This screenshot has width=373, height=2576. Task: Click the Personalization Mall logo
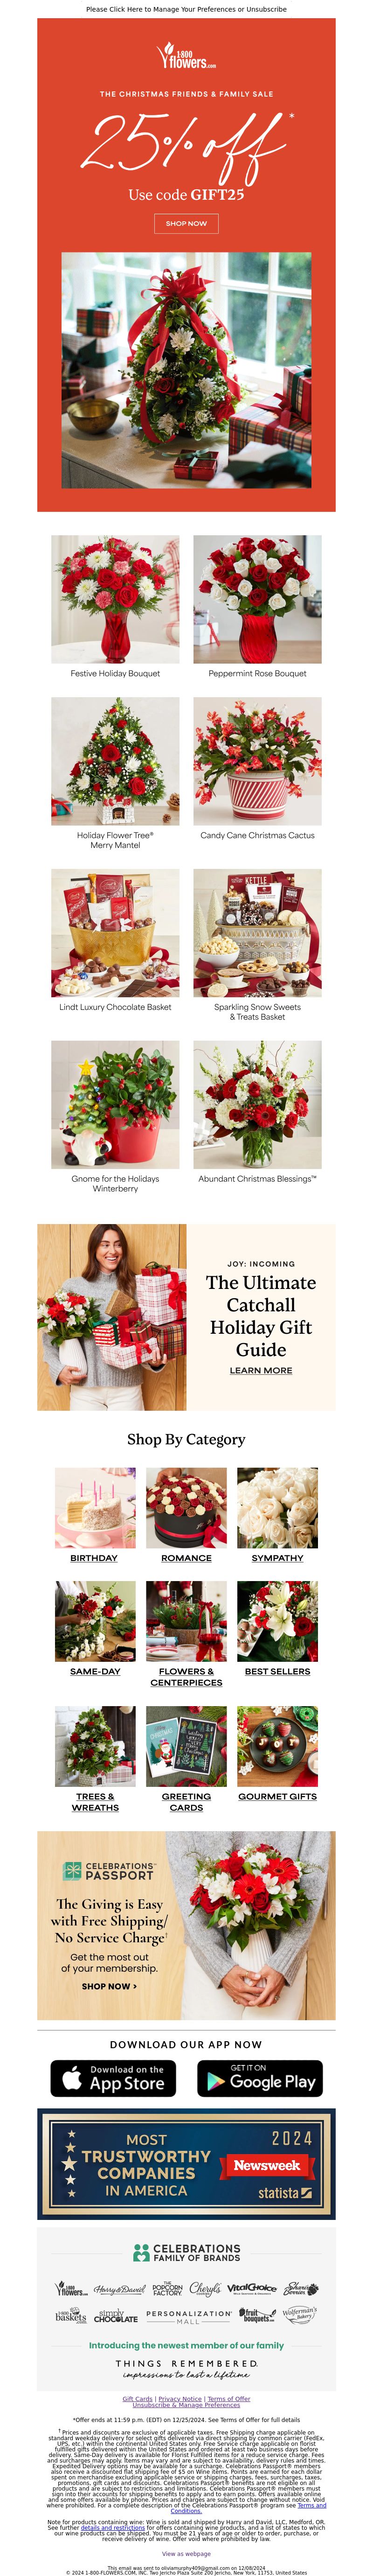188,2317
